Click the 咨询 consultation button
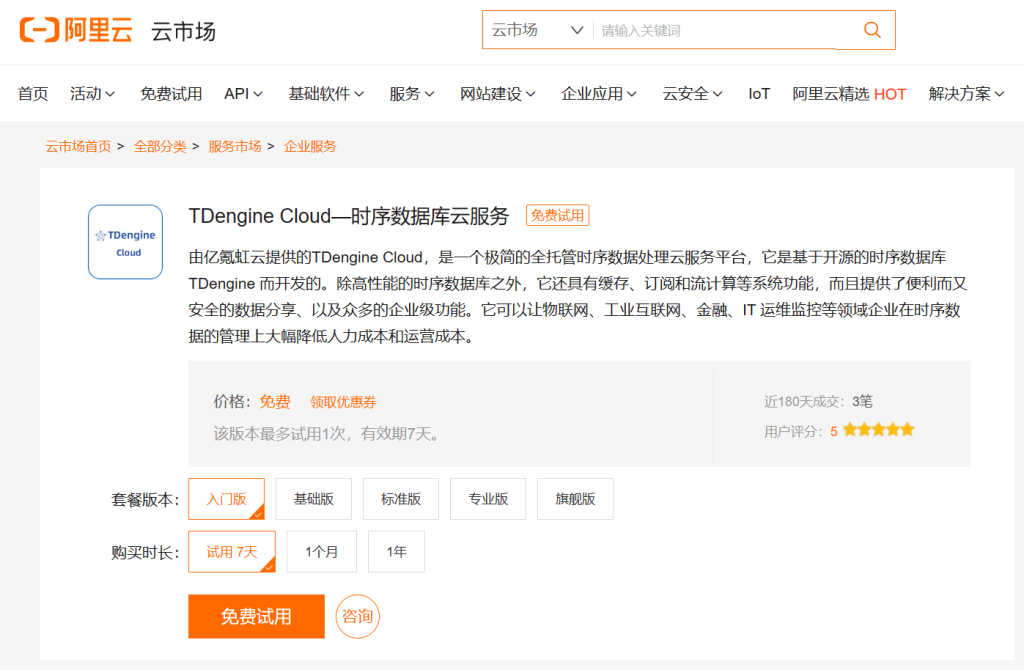Viewport: 1024px width, 670px height. (357, 616)
